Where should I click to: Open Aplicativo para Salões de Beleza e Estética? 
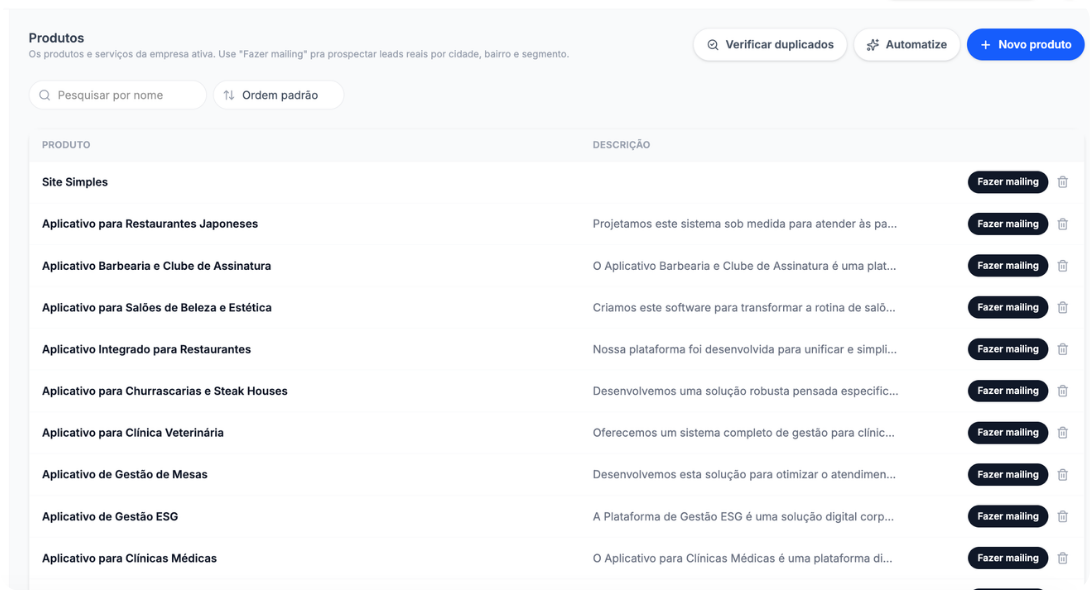[156, 307]
